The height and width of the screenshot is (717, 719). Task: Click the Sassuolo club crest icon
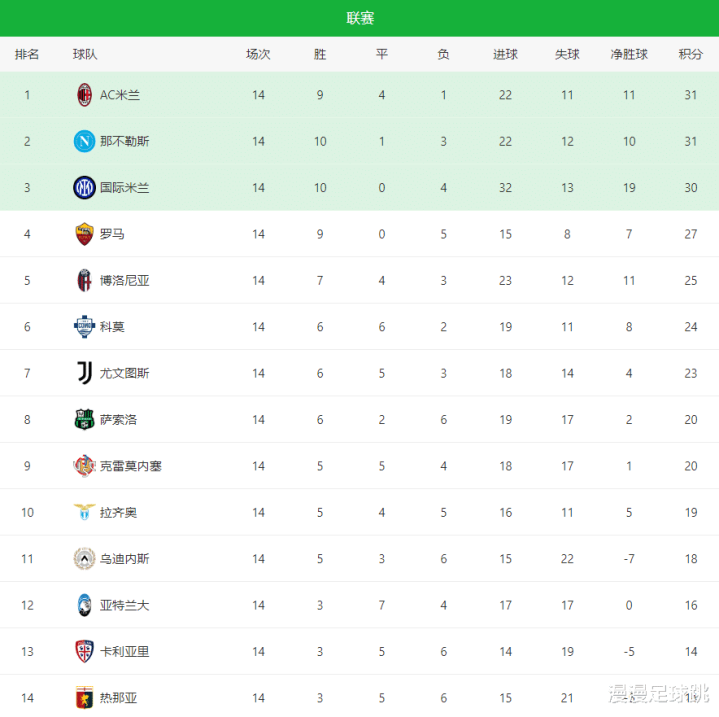84,419
